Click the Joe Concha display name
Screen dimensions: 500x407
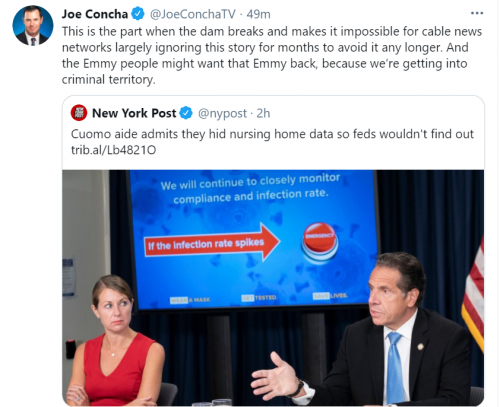coord(95,14)
